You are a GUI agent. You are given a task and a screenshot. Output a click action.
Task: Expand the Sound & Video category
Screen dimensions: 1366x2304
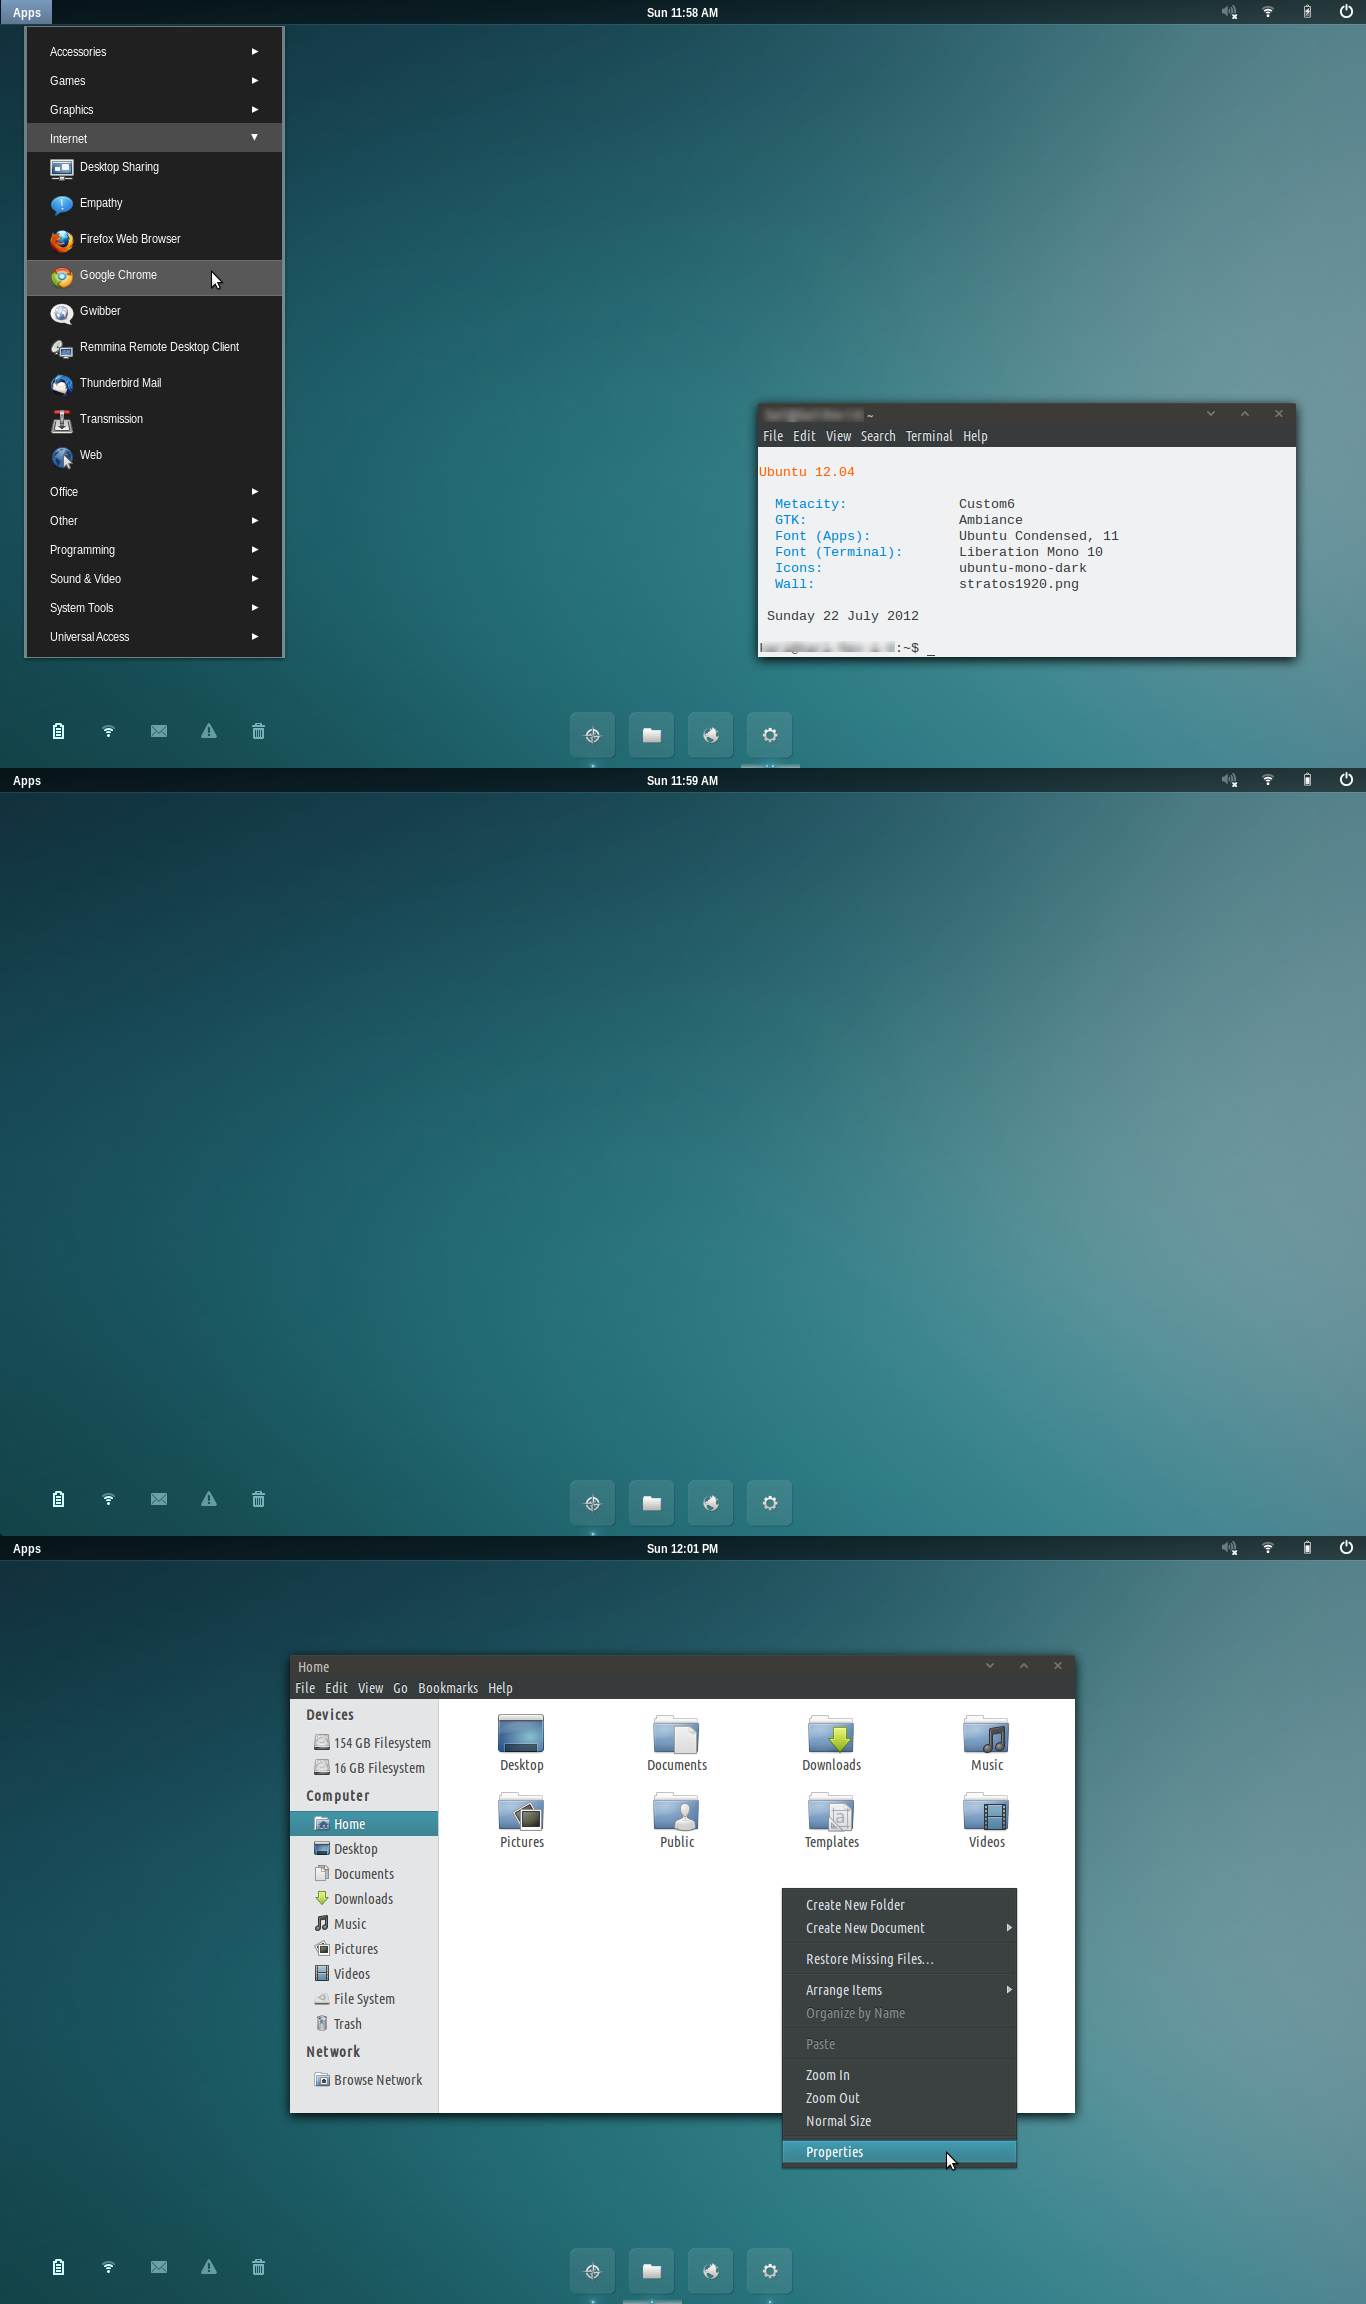pyautogui.click(x=154, y=579)
